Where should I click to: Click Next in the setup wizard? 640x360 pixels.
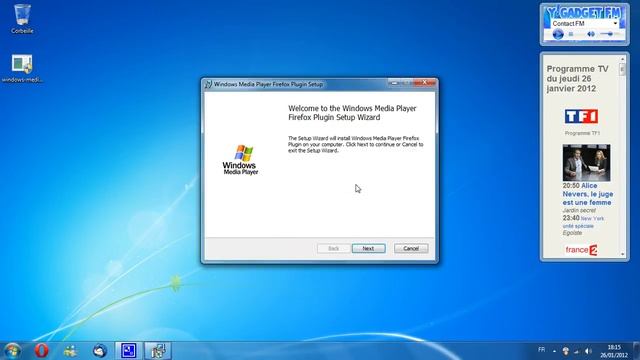pyautogui.click(x=369, y=248)
